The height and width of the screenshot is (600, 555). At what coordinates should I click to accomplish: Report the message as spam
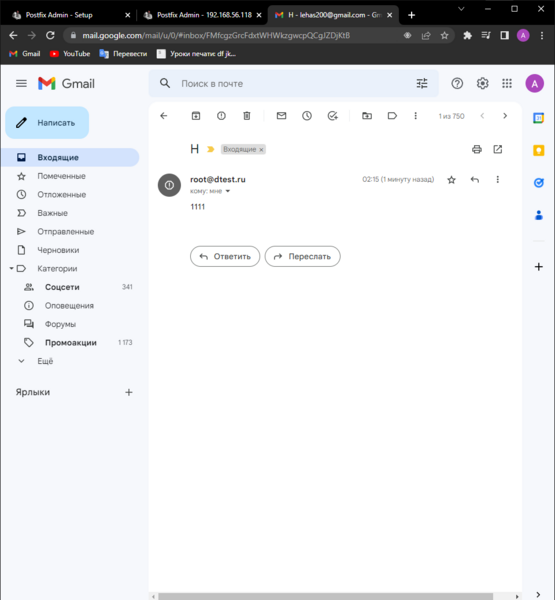click(x=221, y=116)
